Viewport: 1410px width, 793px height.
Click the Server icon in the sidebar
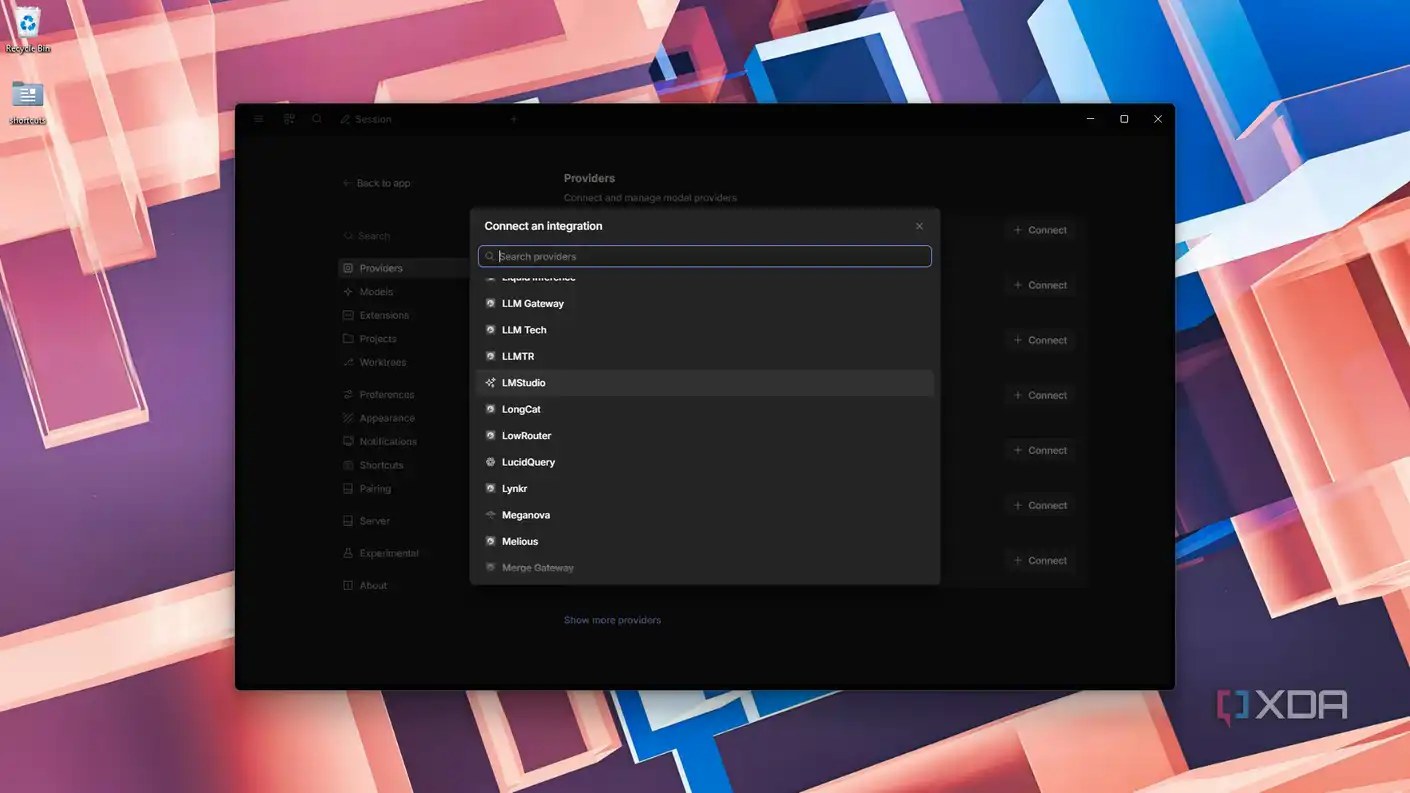pos(348,521)
